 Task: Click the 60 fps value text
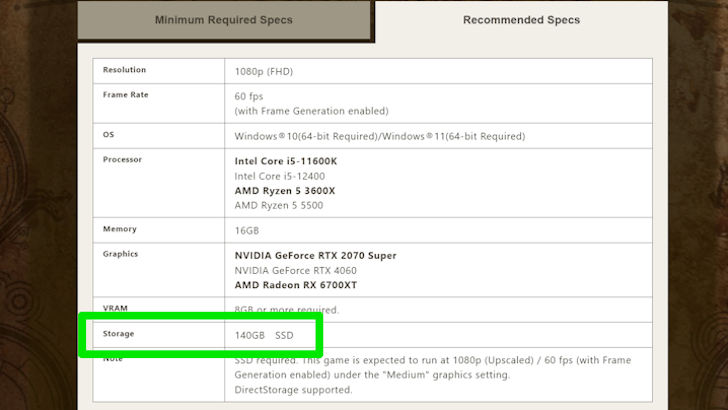click(248, 96)
